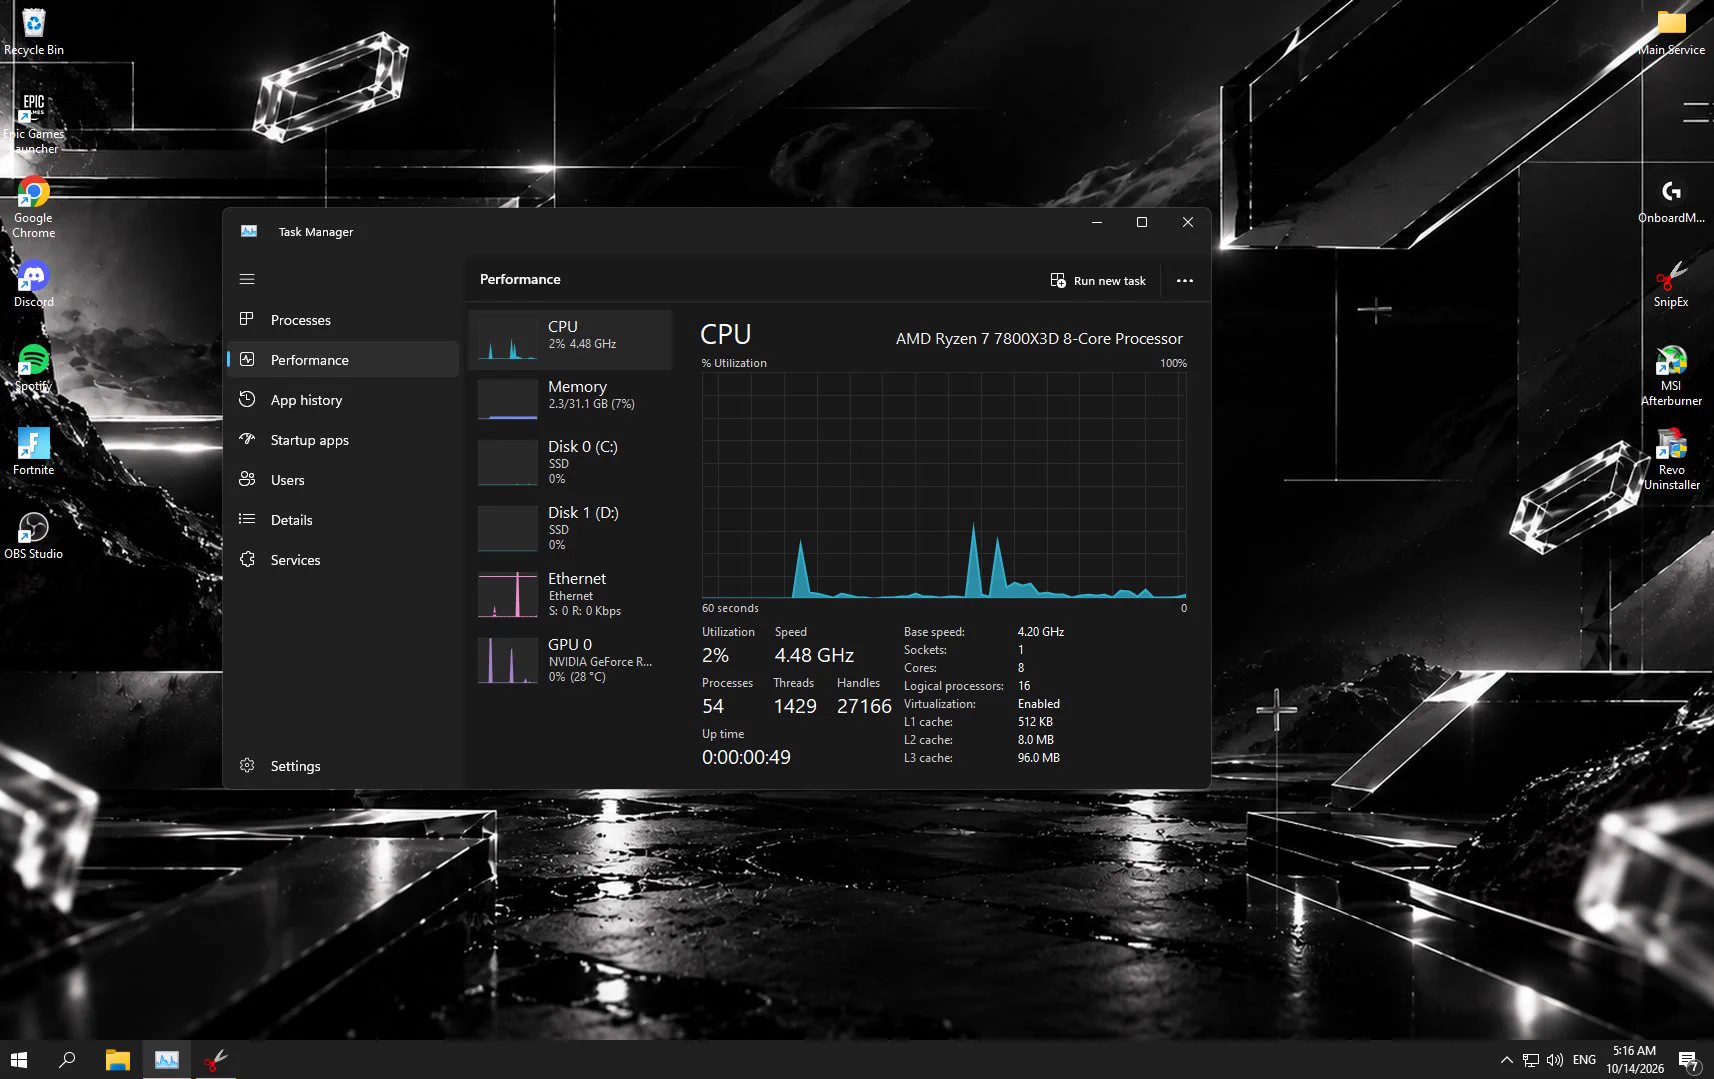
Task: Click Run new task button
Action: [x=1098, y=281]
